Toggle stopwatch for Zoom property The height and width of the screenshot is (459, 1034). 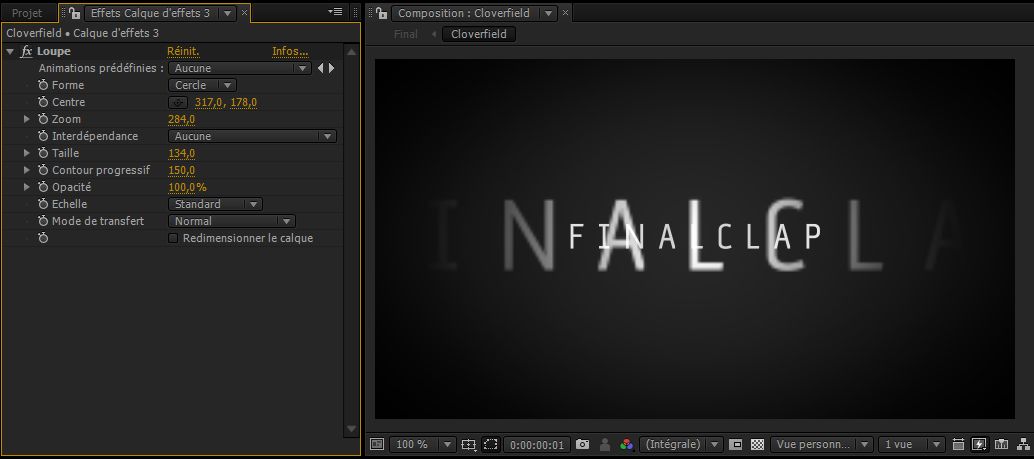pos(44,119)
